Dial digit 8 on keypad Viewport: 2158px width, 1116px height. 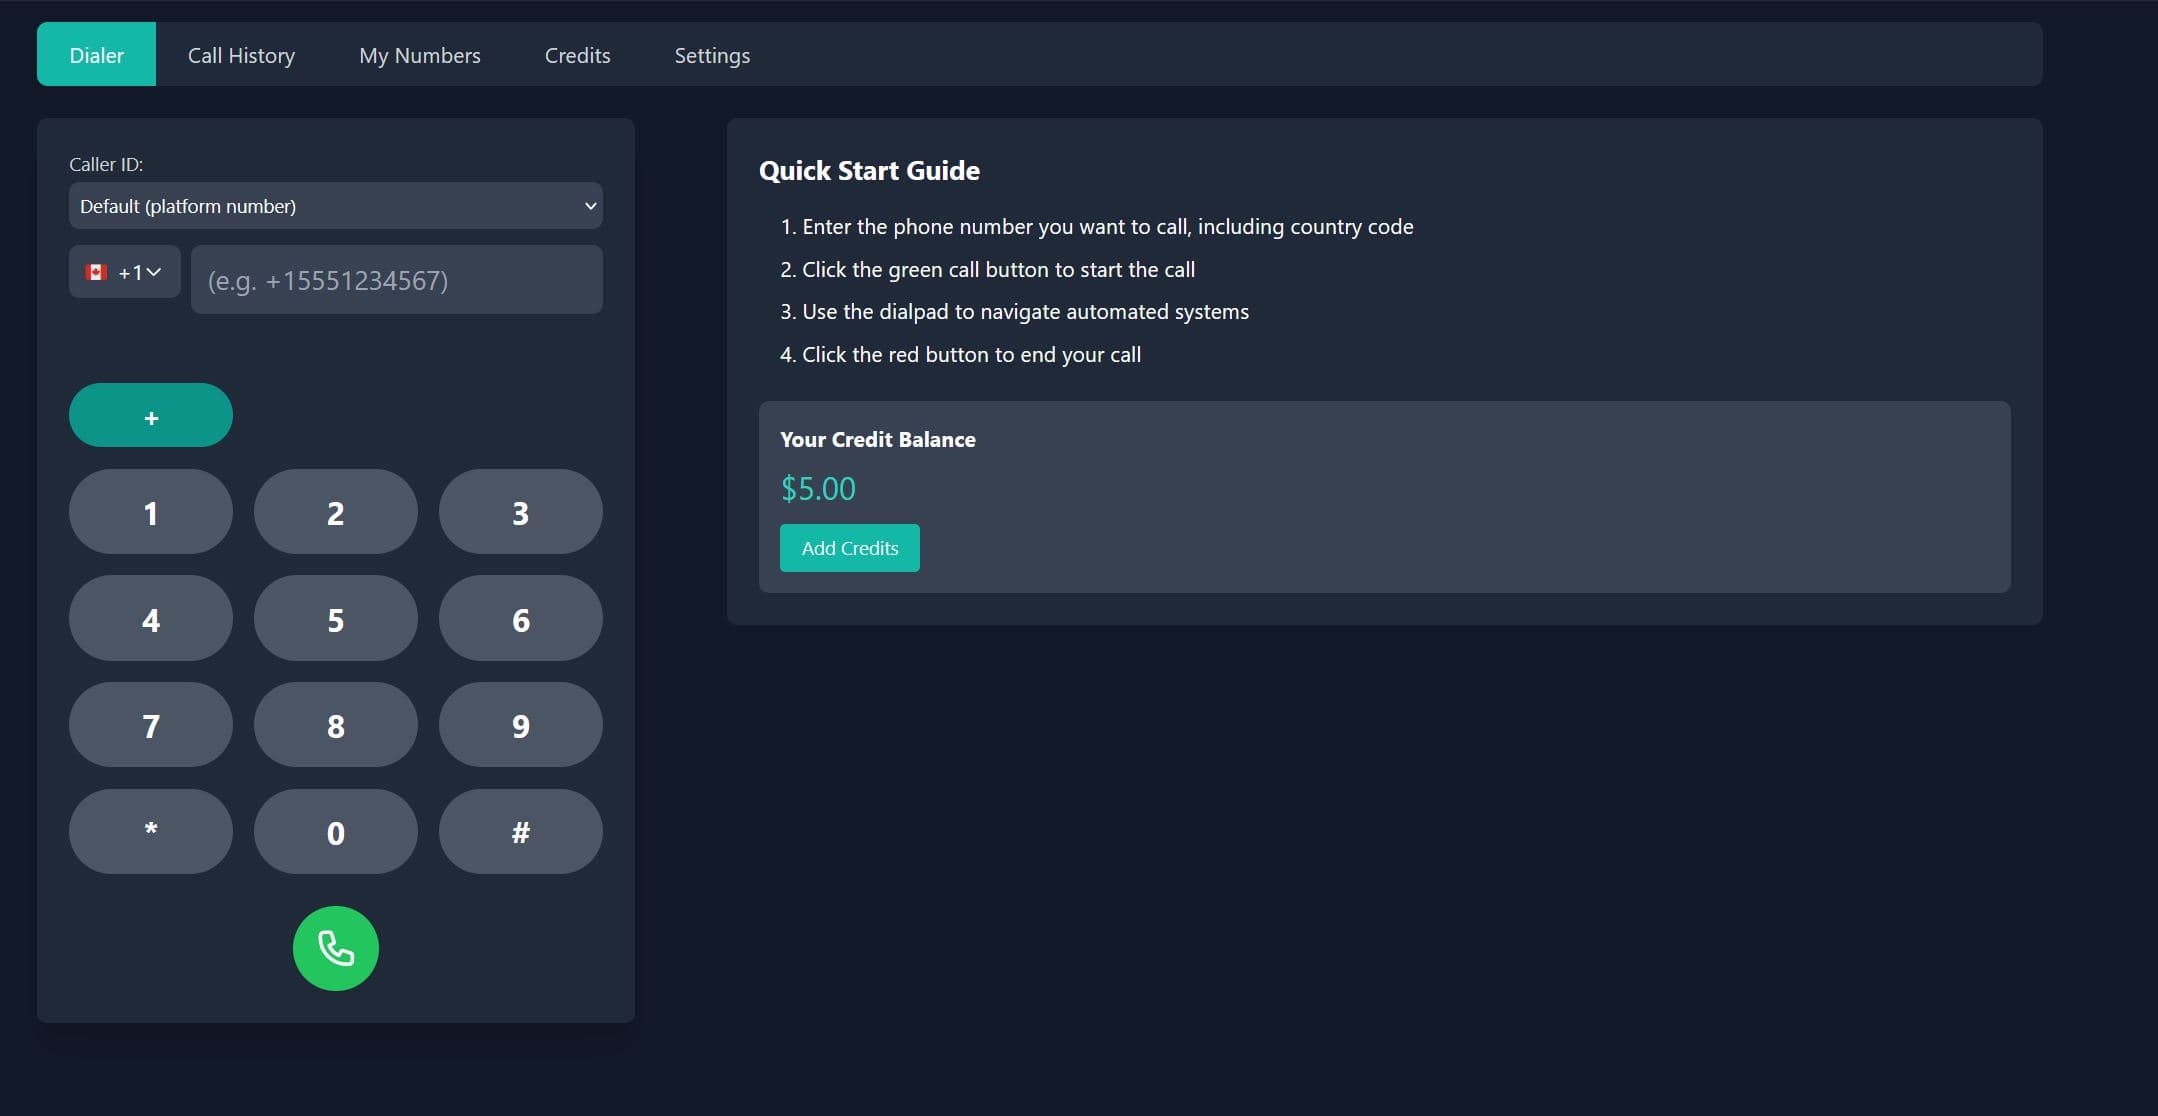(x=335, y=725)
